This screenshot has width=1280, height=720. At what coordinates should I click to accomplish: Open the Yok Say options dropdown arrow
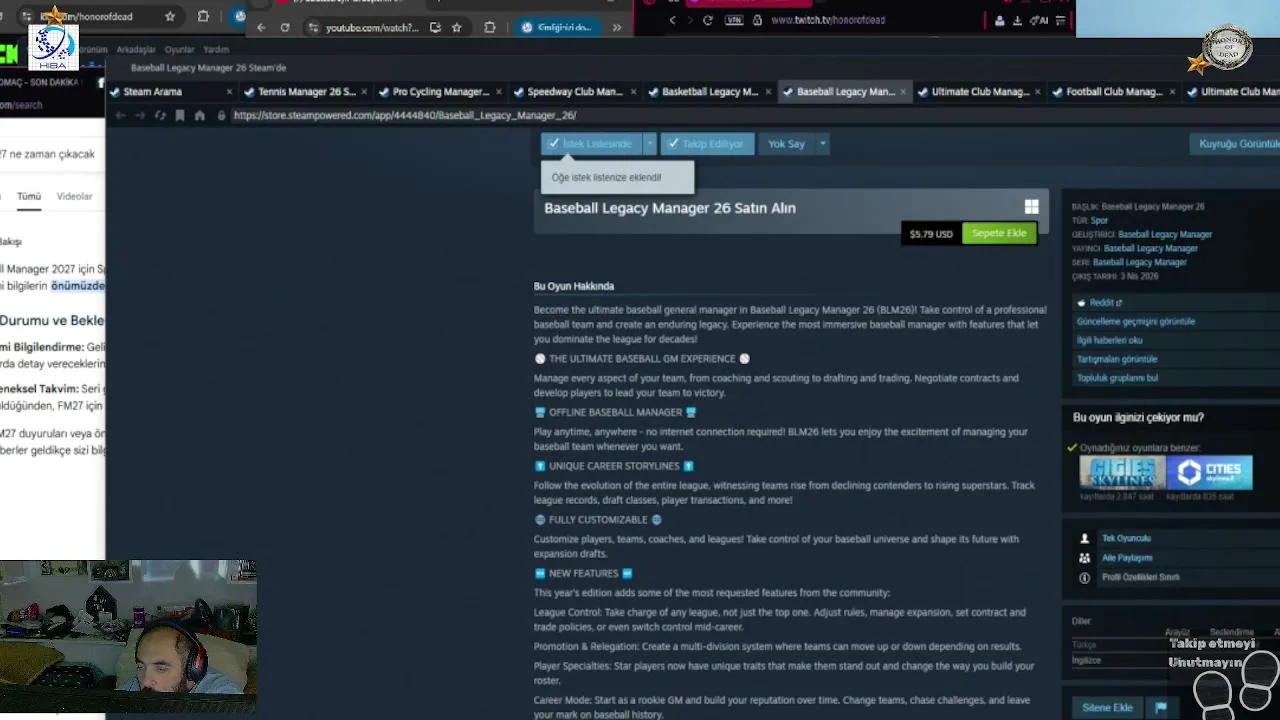tap(823, 144)
